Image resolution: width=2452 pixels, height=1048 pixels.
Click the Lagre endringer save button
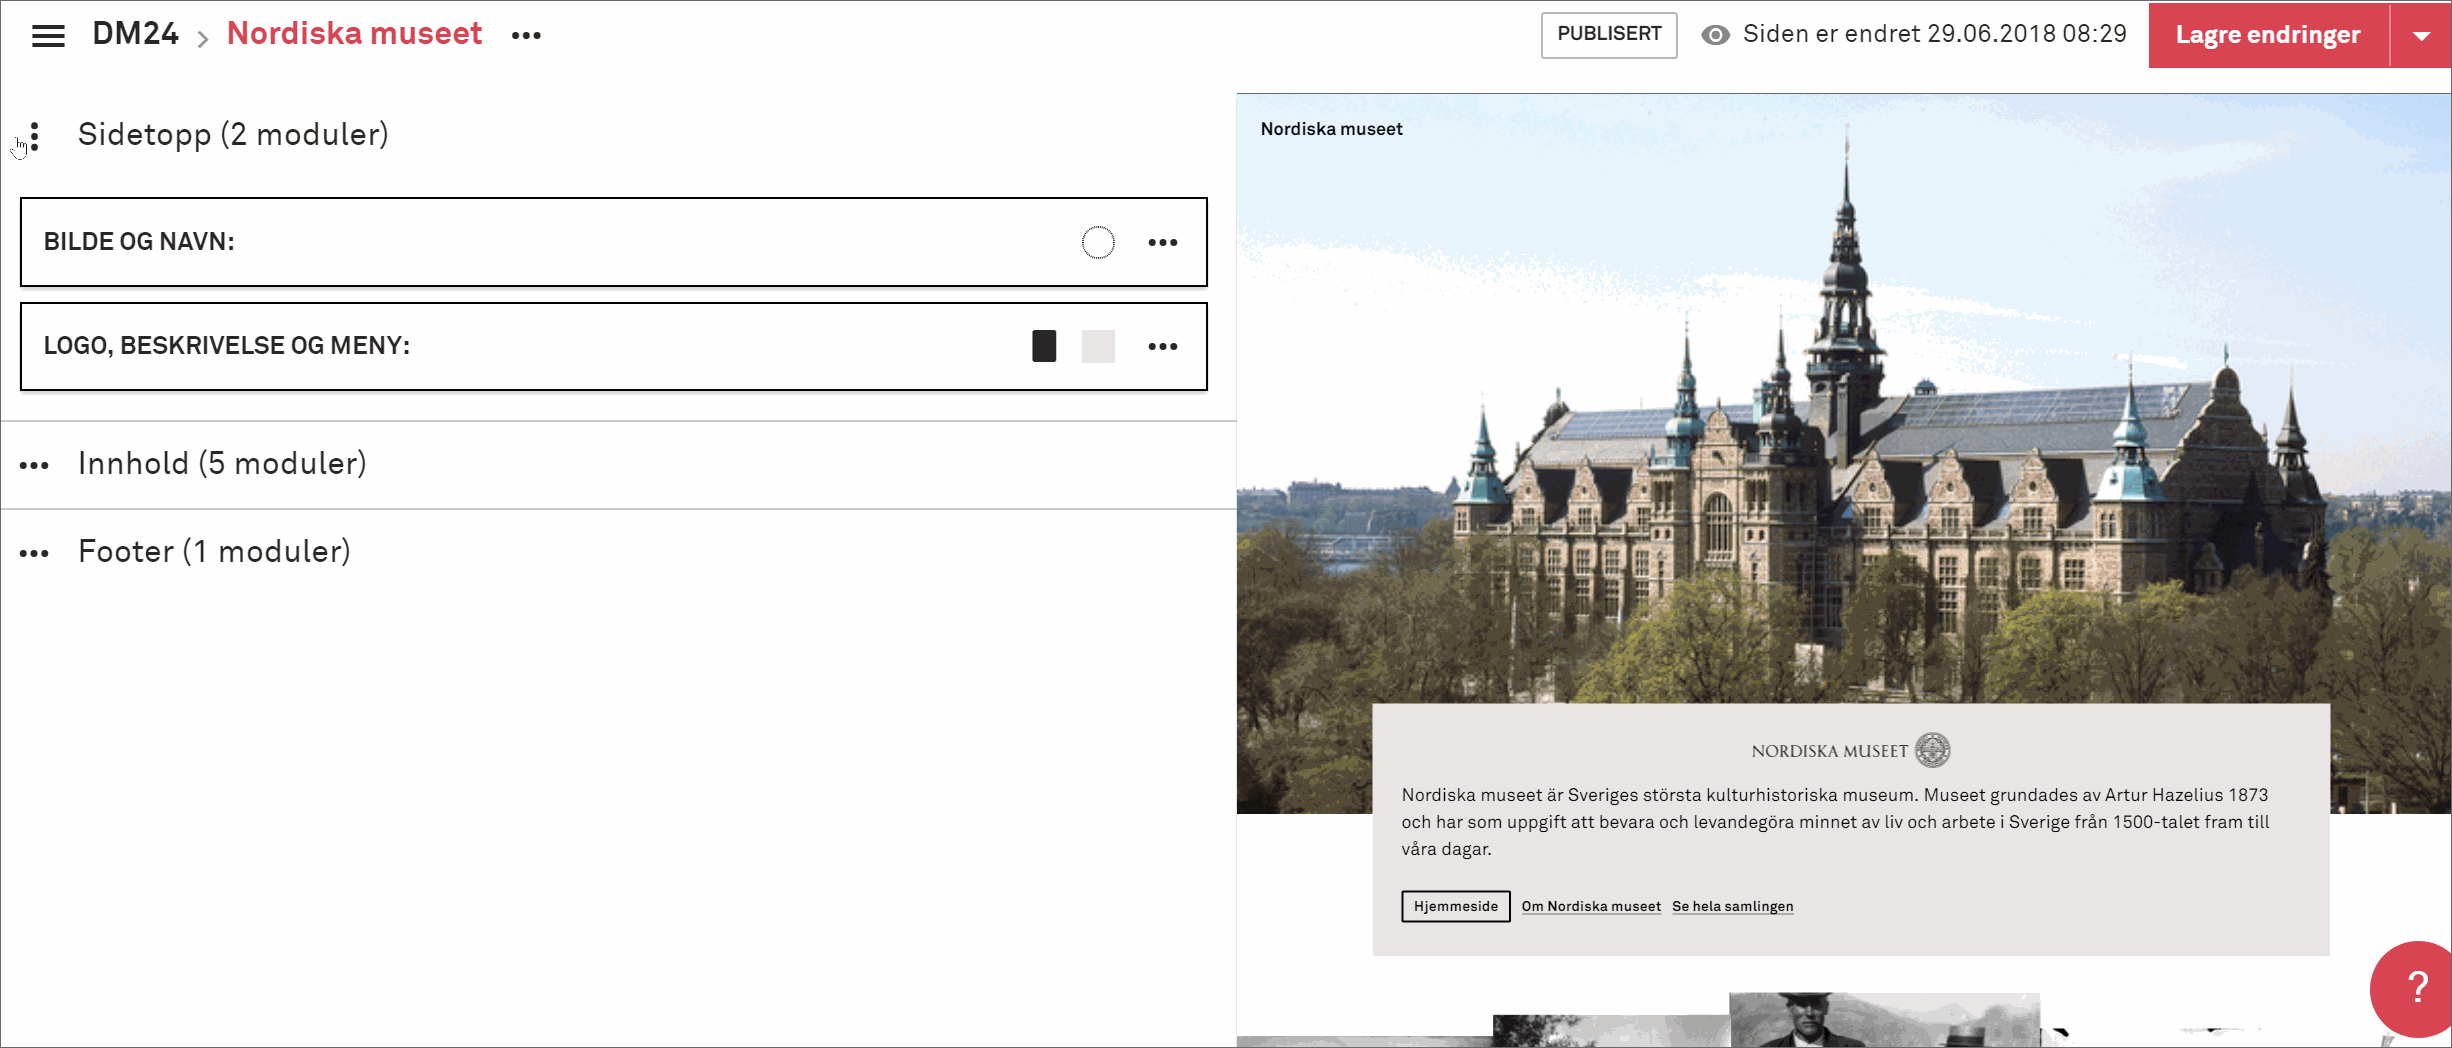[x=2267, y=35]
